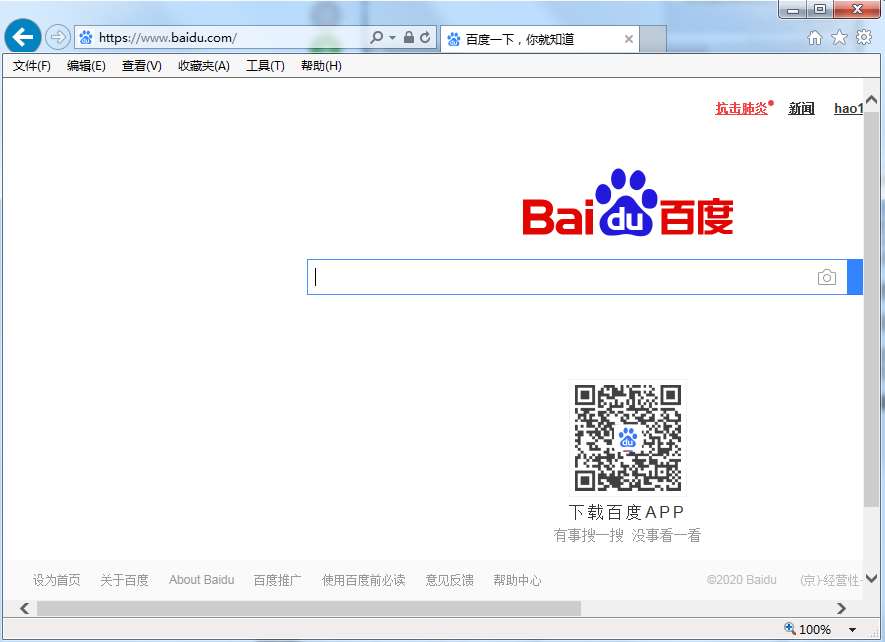Open Favorites with the star icon

(839, 38)
